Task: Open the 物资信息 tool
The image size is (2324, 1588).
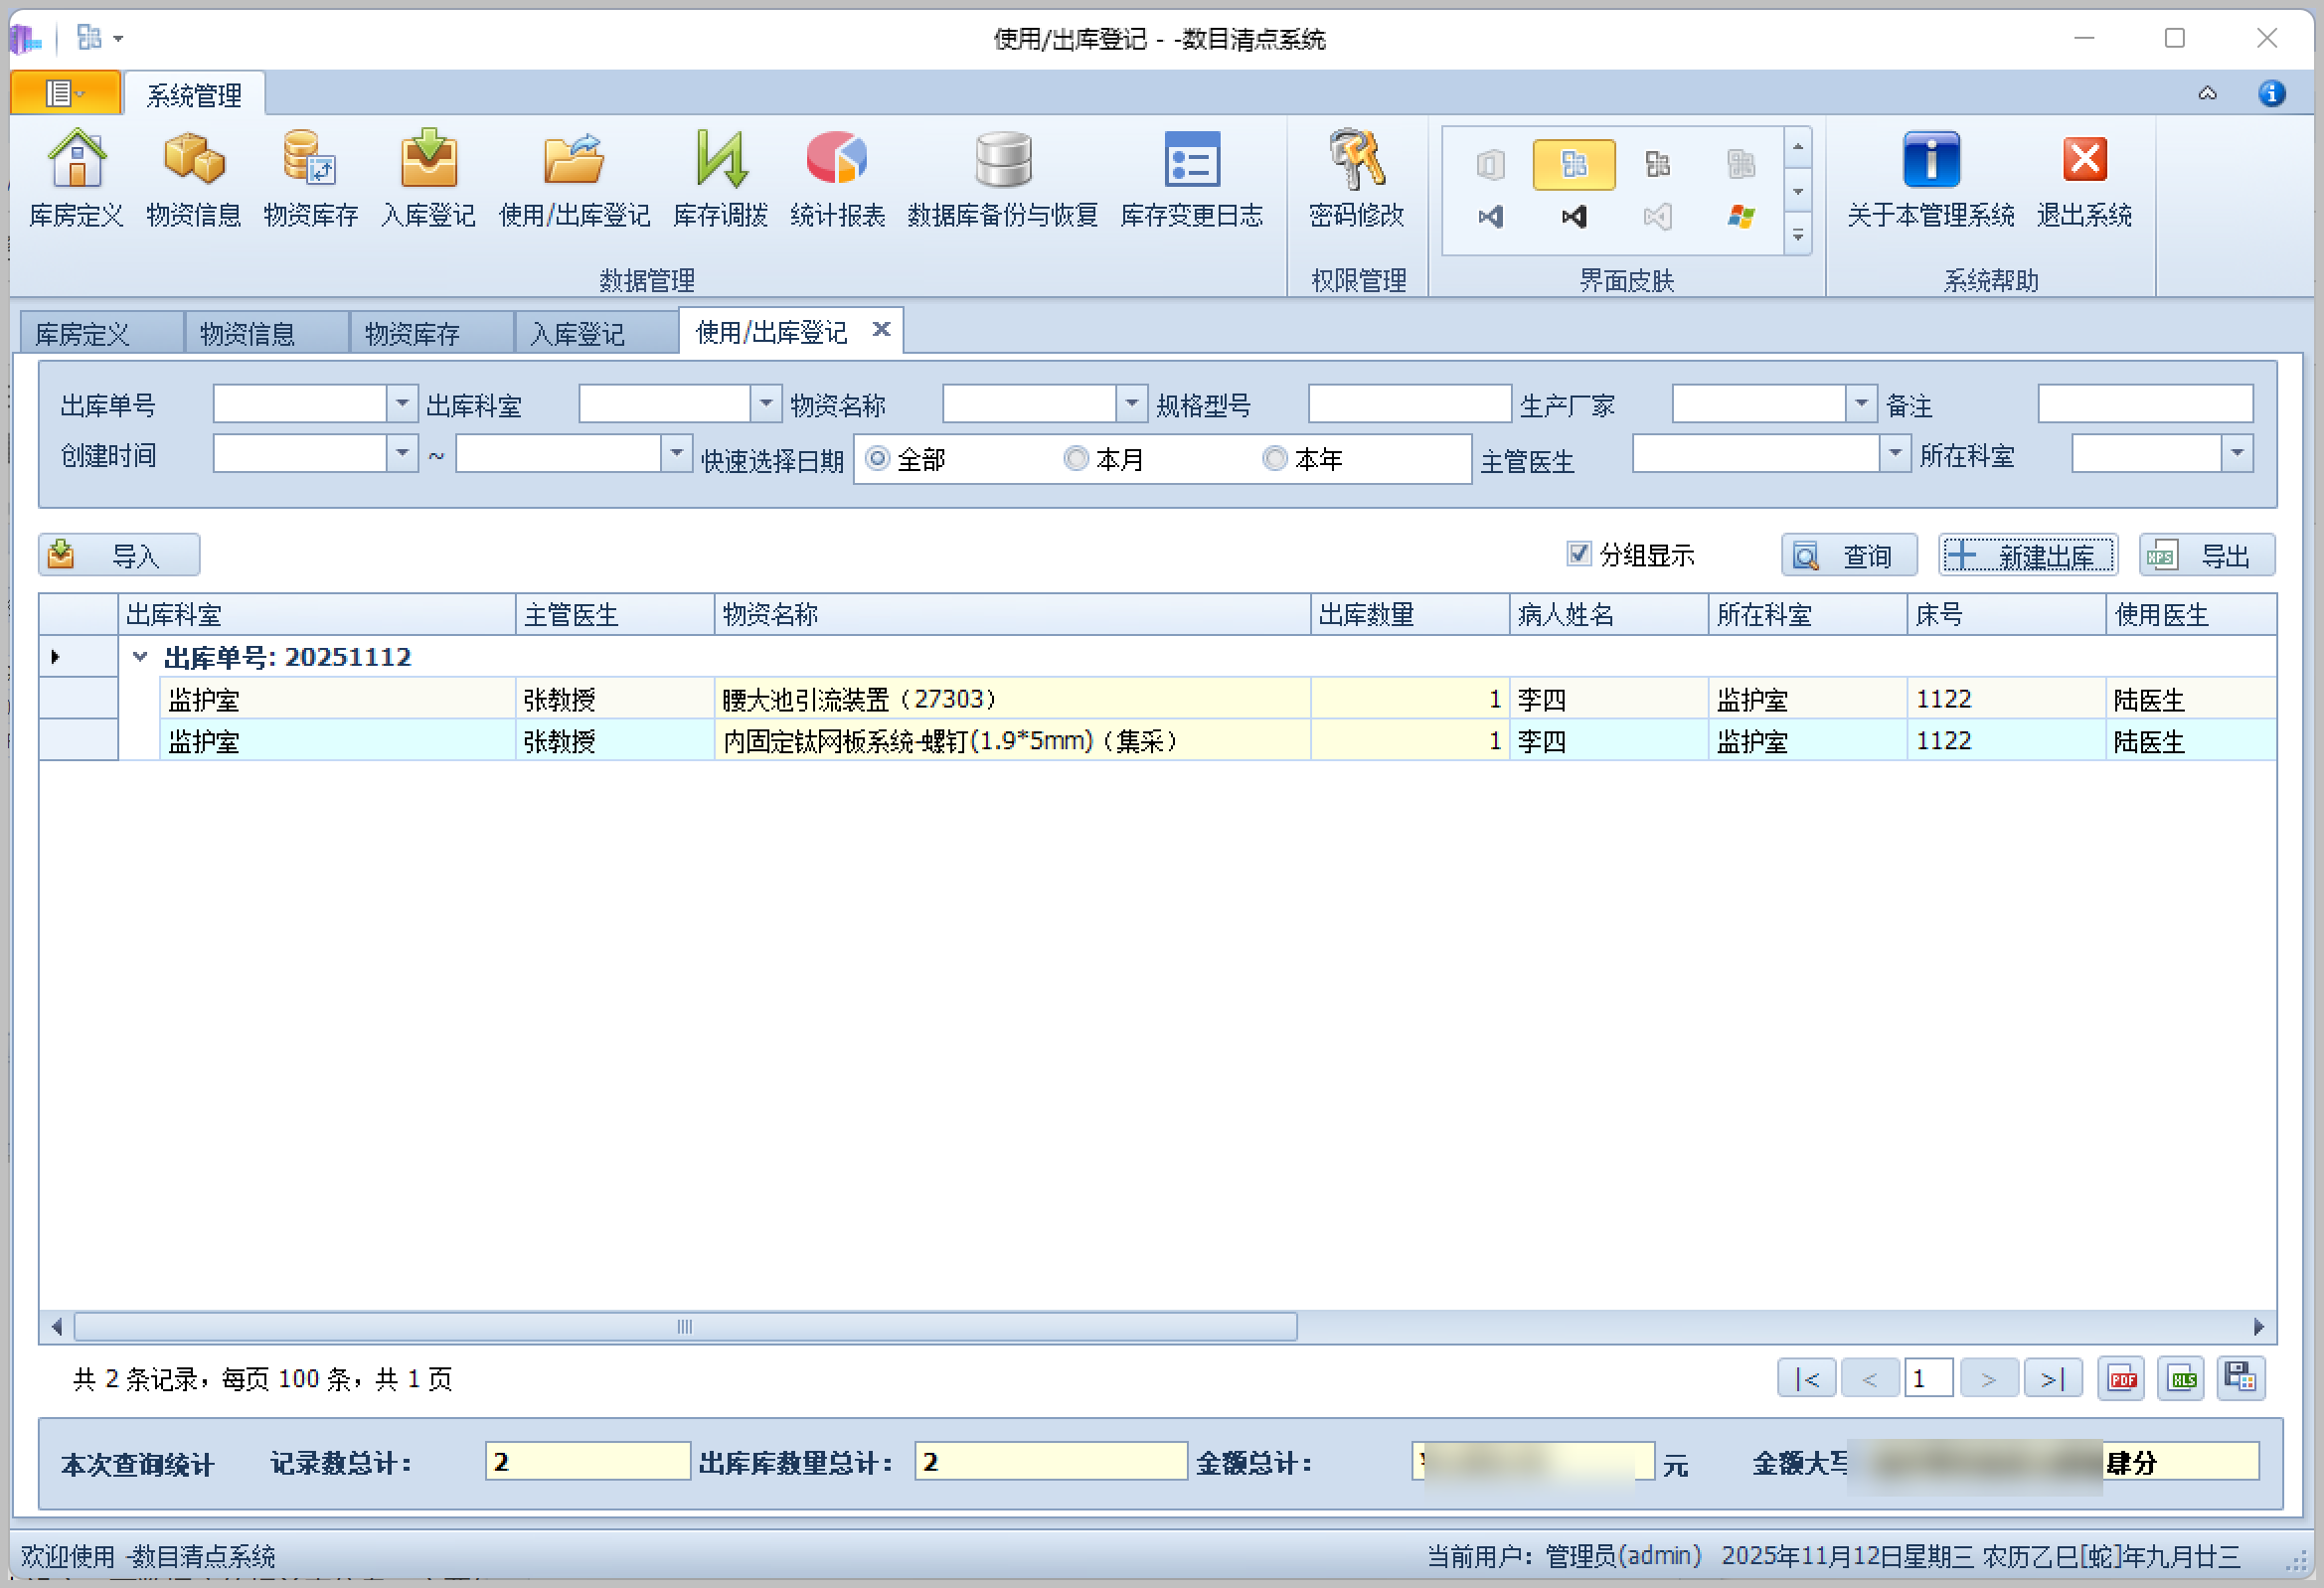Action: (x=194, y=180)
